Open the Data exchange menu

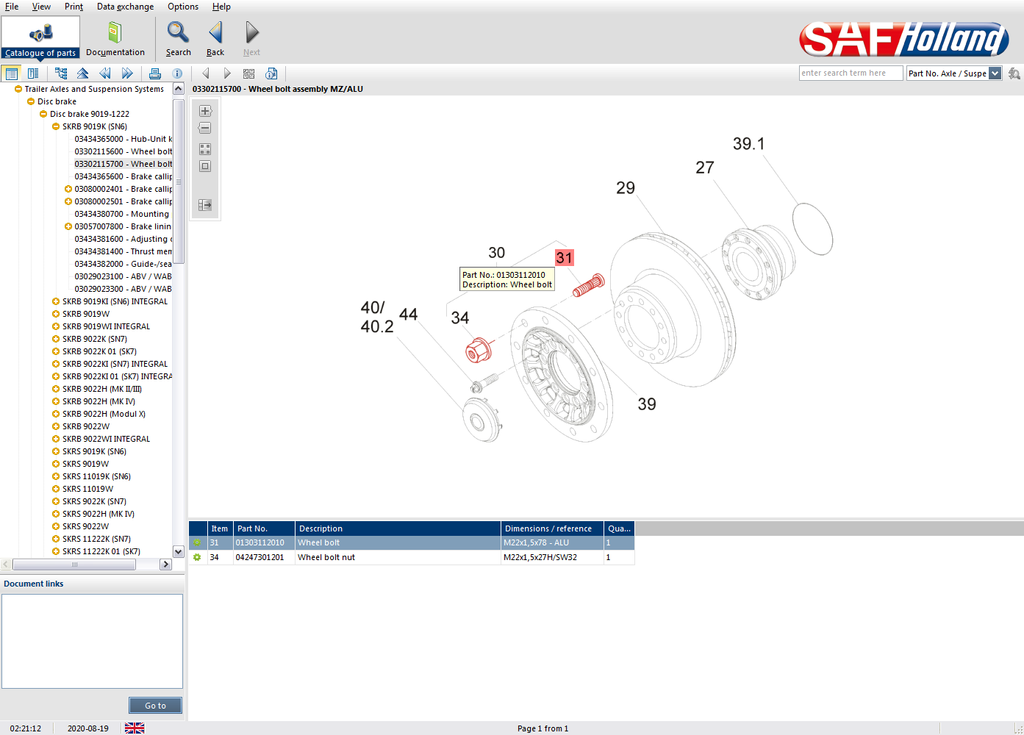[x=125, y=6]
